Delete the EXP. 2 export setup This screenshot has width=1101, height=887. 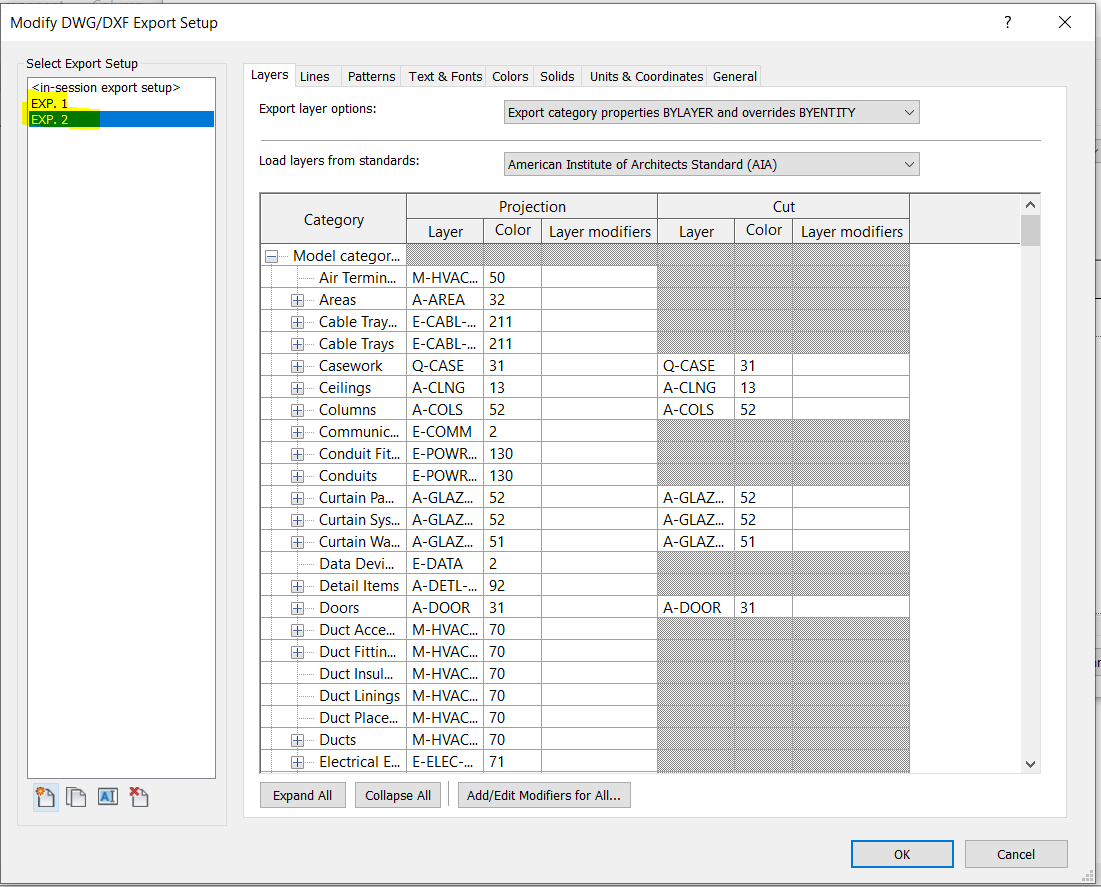pyautogui.click(x=138, y=796)
